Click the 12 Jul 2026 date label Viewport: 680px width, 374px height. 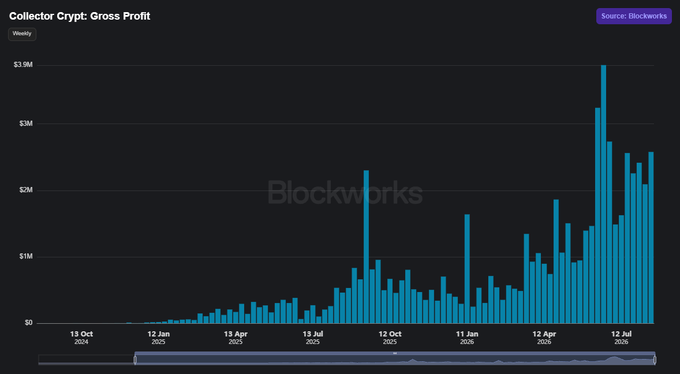click(621, 338)
